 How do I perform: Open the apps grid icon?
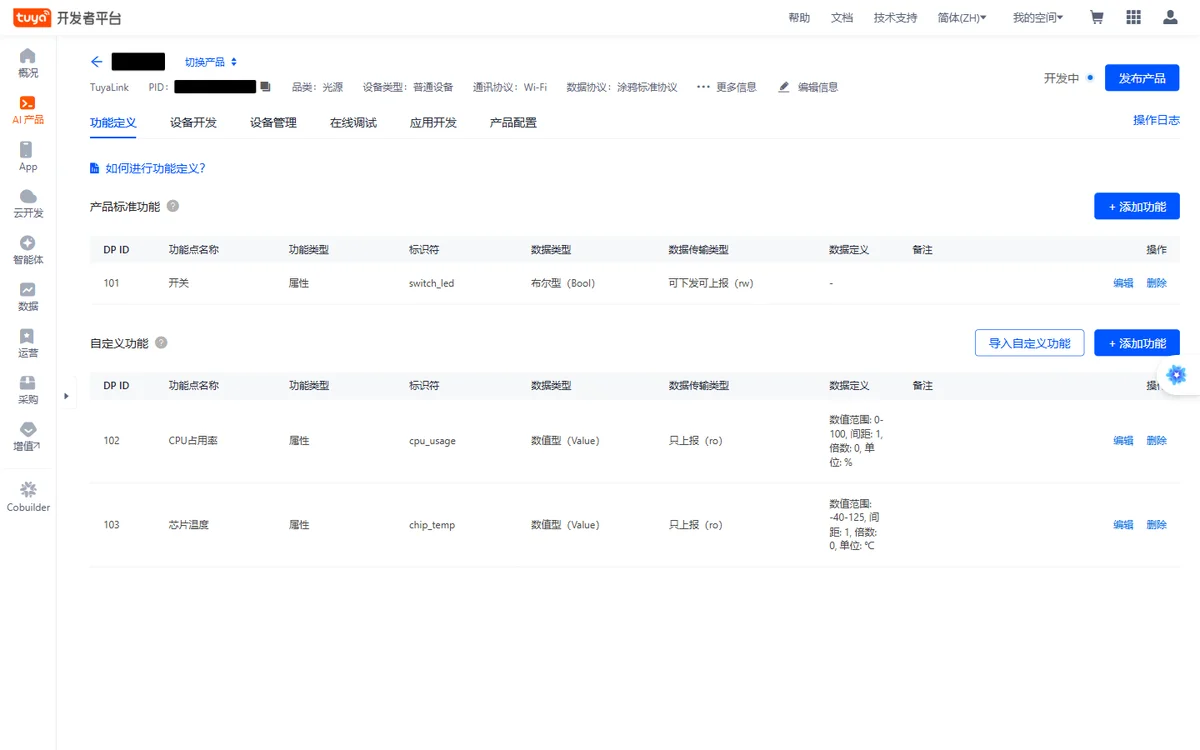(x=1133, y=18)
